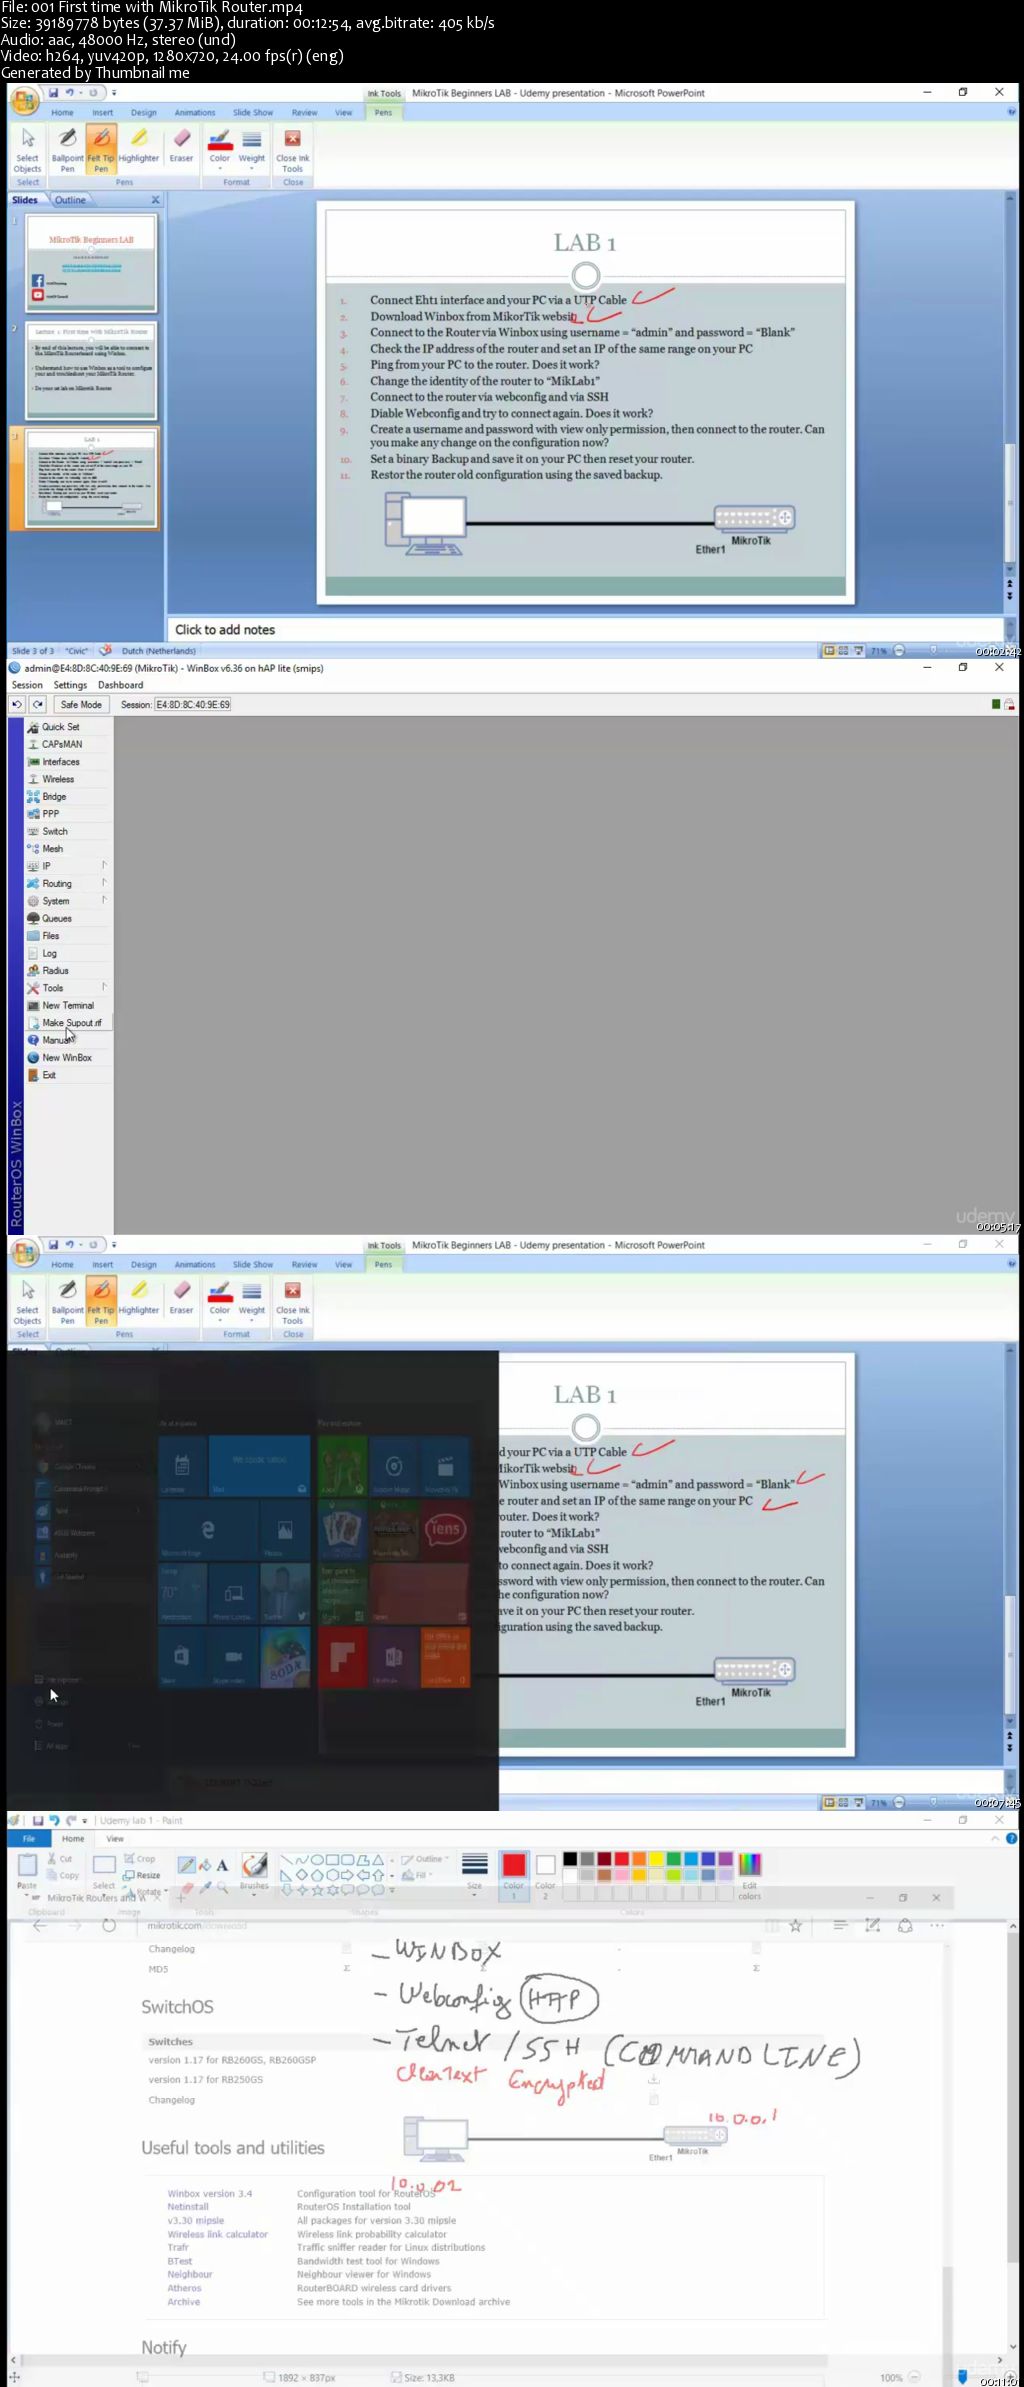Pick black swatch in Paint palette

pos(570,1859)
